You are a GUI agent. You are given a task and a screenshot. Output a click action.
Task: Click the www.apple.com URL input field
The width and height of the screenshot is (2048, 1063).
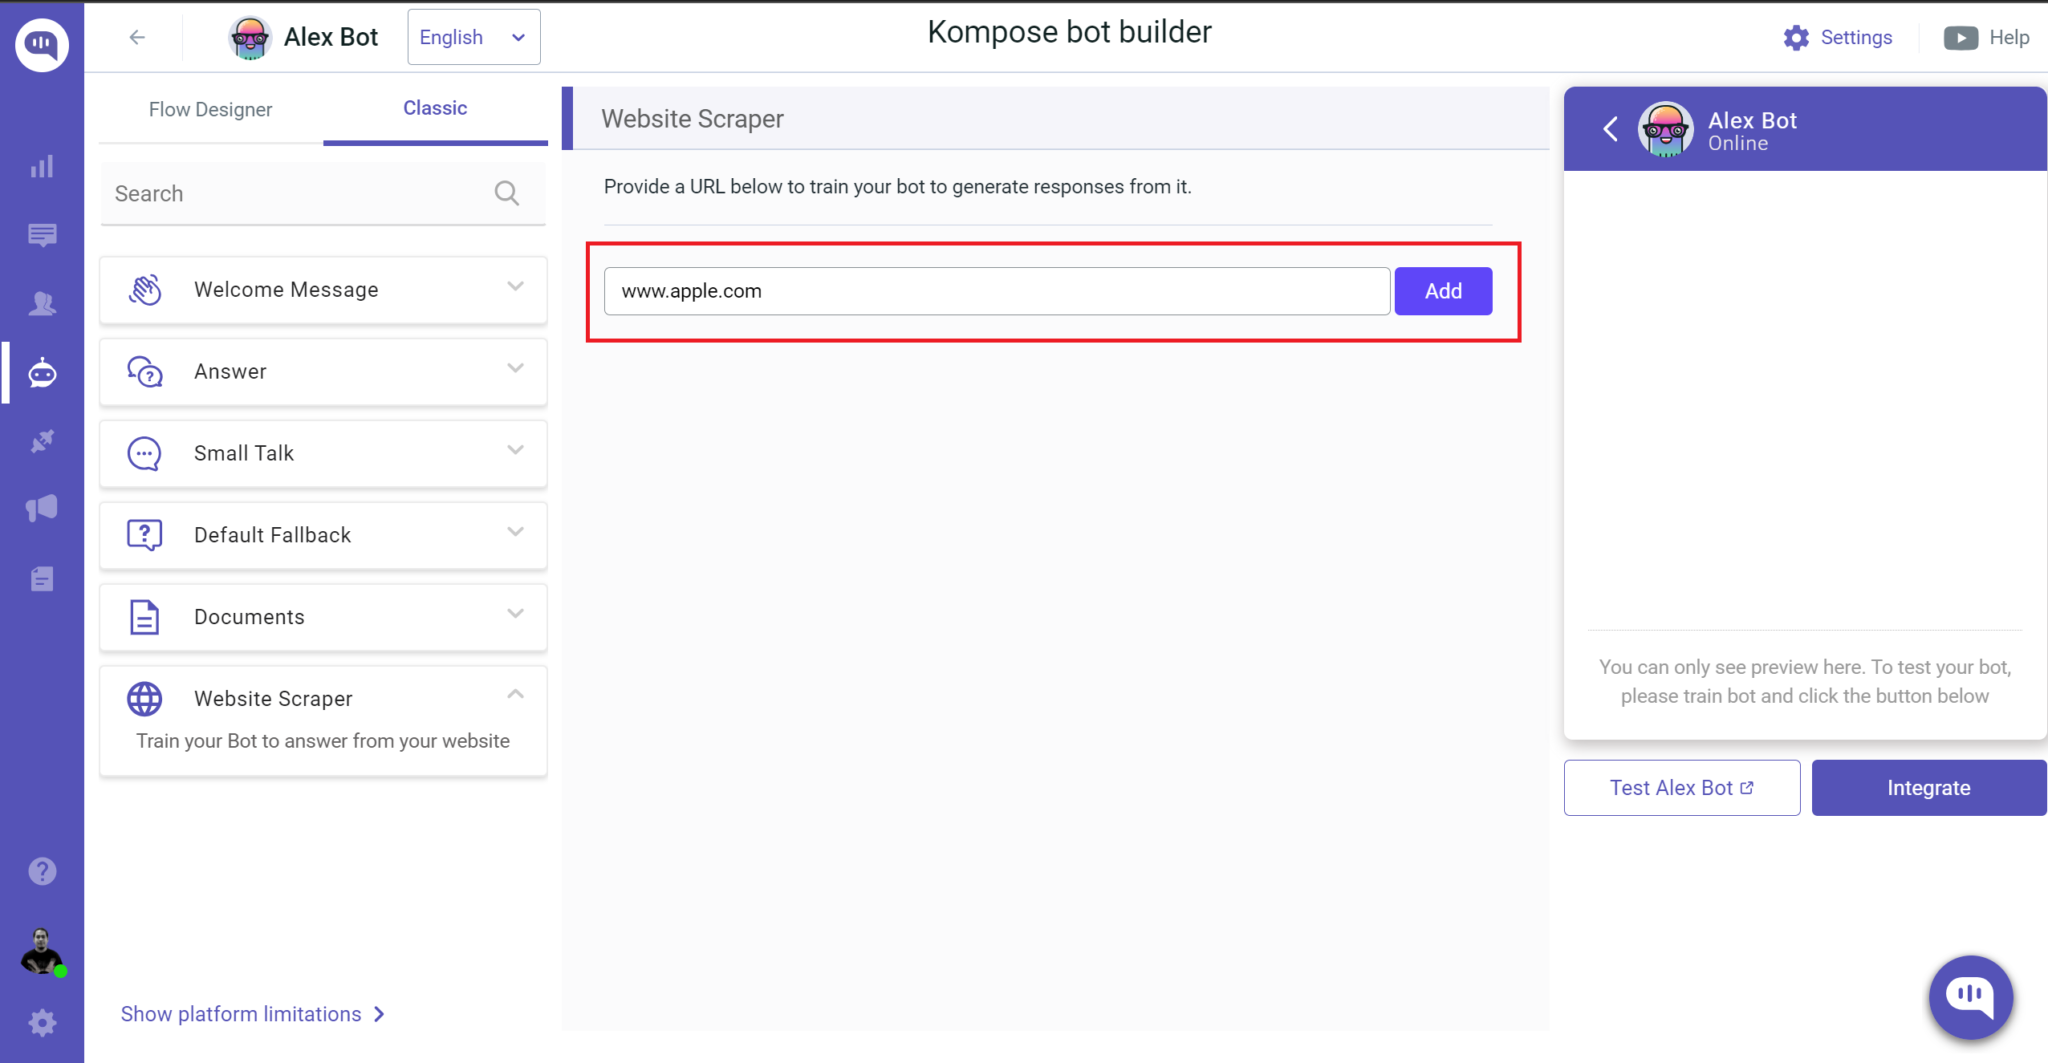click(x=995, y=291)
